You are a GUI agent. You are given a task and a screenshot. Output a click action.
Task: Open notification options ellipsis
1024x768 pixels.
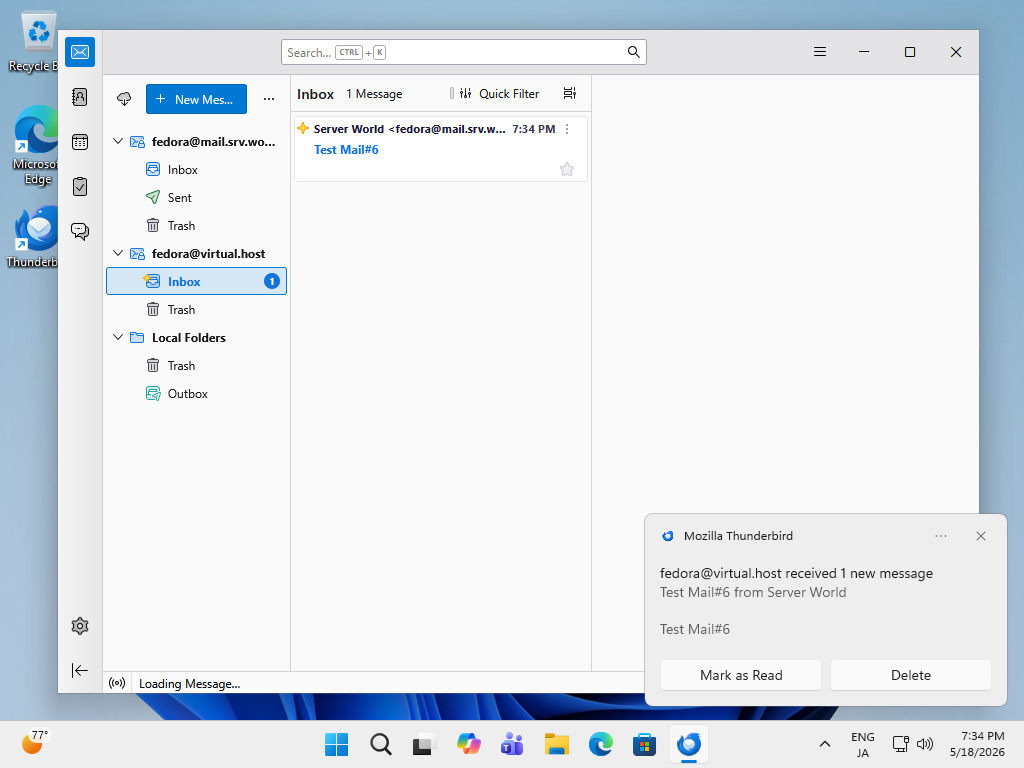[x=940, y=536]
